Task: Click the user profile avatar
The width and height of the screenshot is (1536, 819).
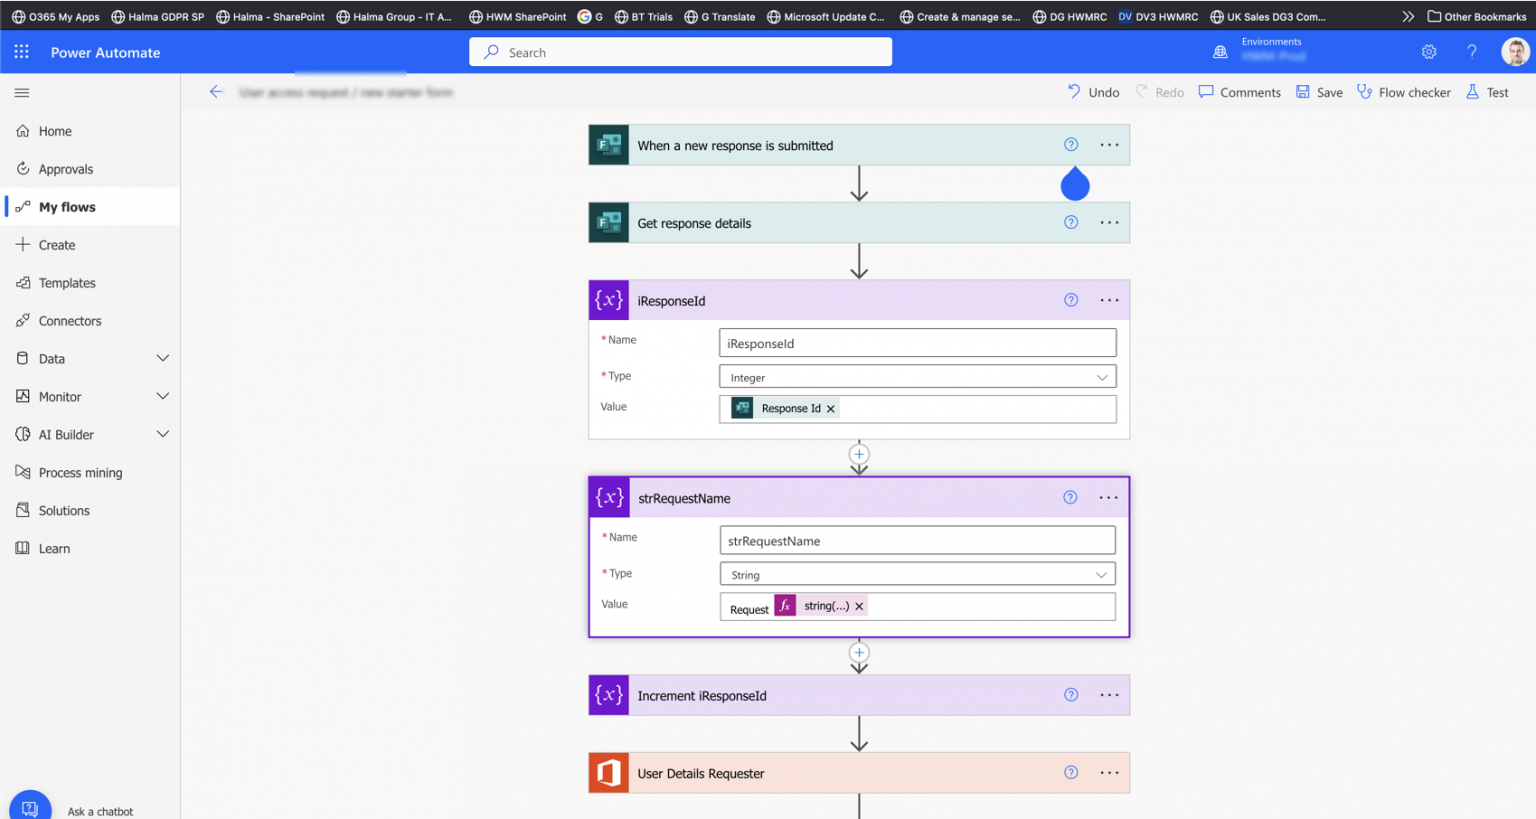Action: point(1515,51)
